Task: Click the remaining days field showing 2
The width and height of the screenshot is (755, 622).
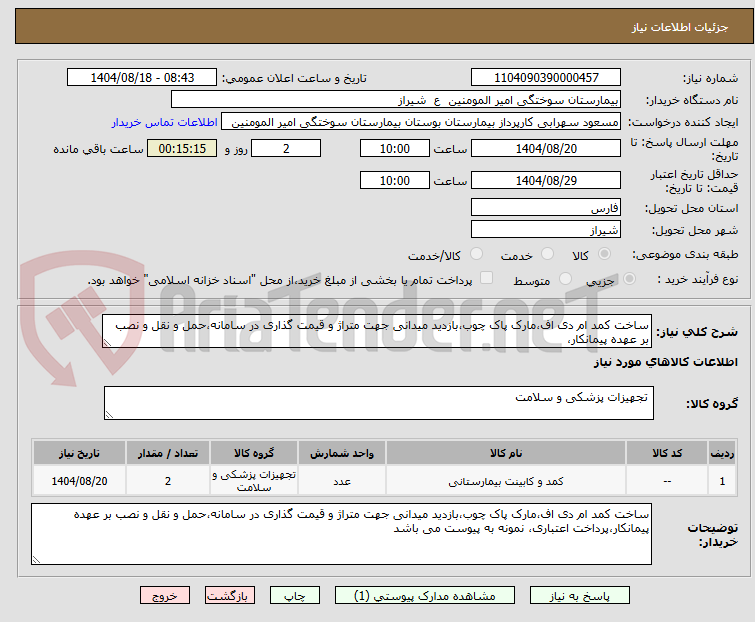Action: (x=286, y=148)
